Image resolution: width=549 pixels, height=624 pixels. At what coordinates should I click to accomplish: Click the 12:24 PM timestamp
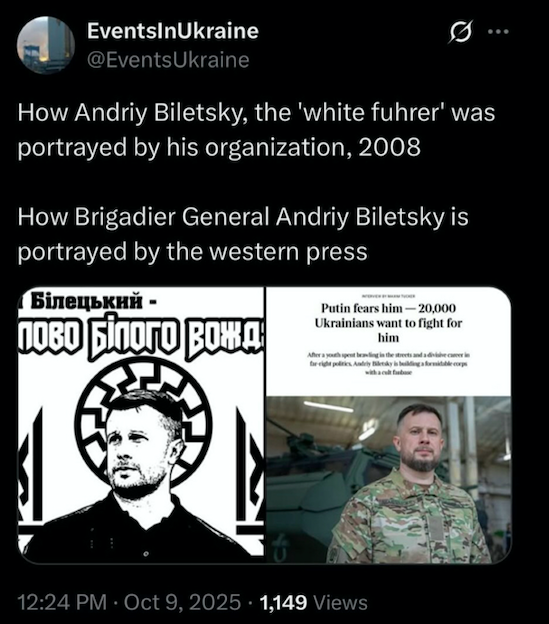coord(62,602)
